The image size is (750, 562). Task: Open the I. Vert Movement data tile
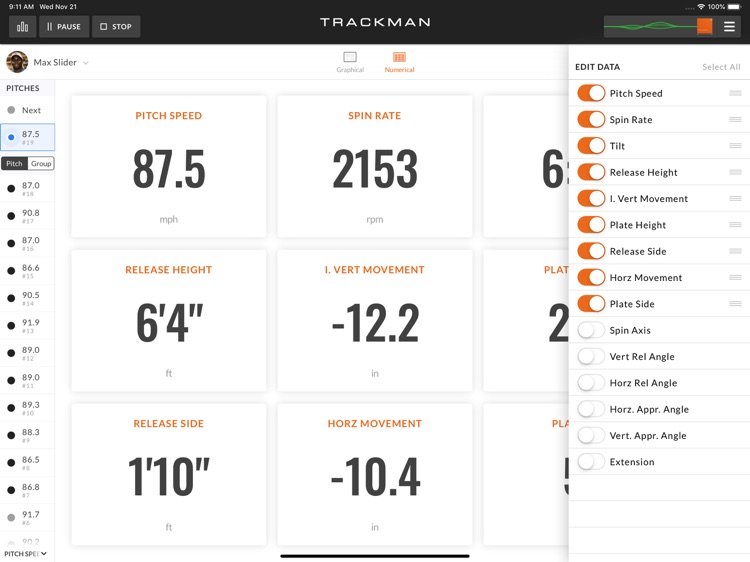click(375, 320)
